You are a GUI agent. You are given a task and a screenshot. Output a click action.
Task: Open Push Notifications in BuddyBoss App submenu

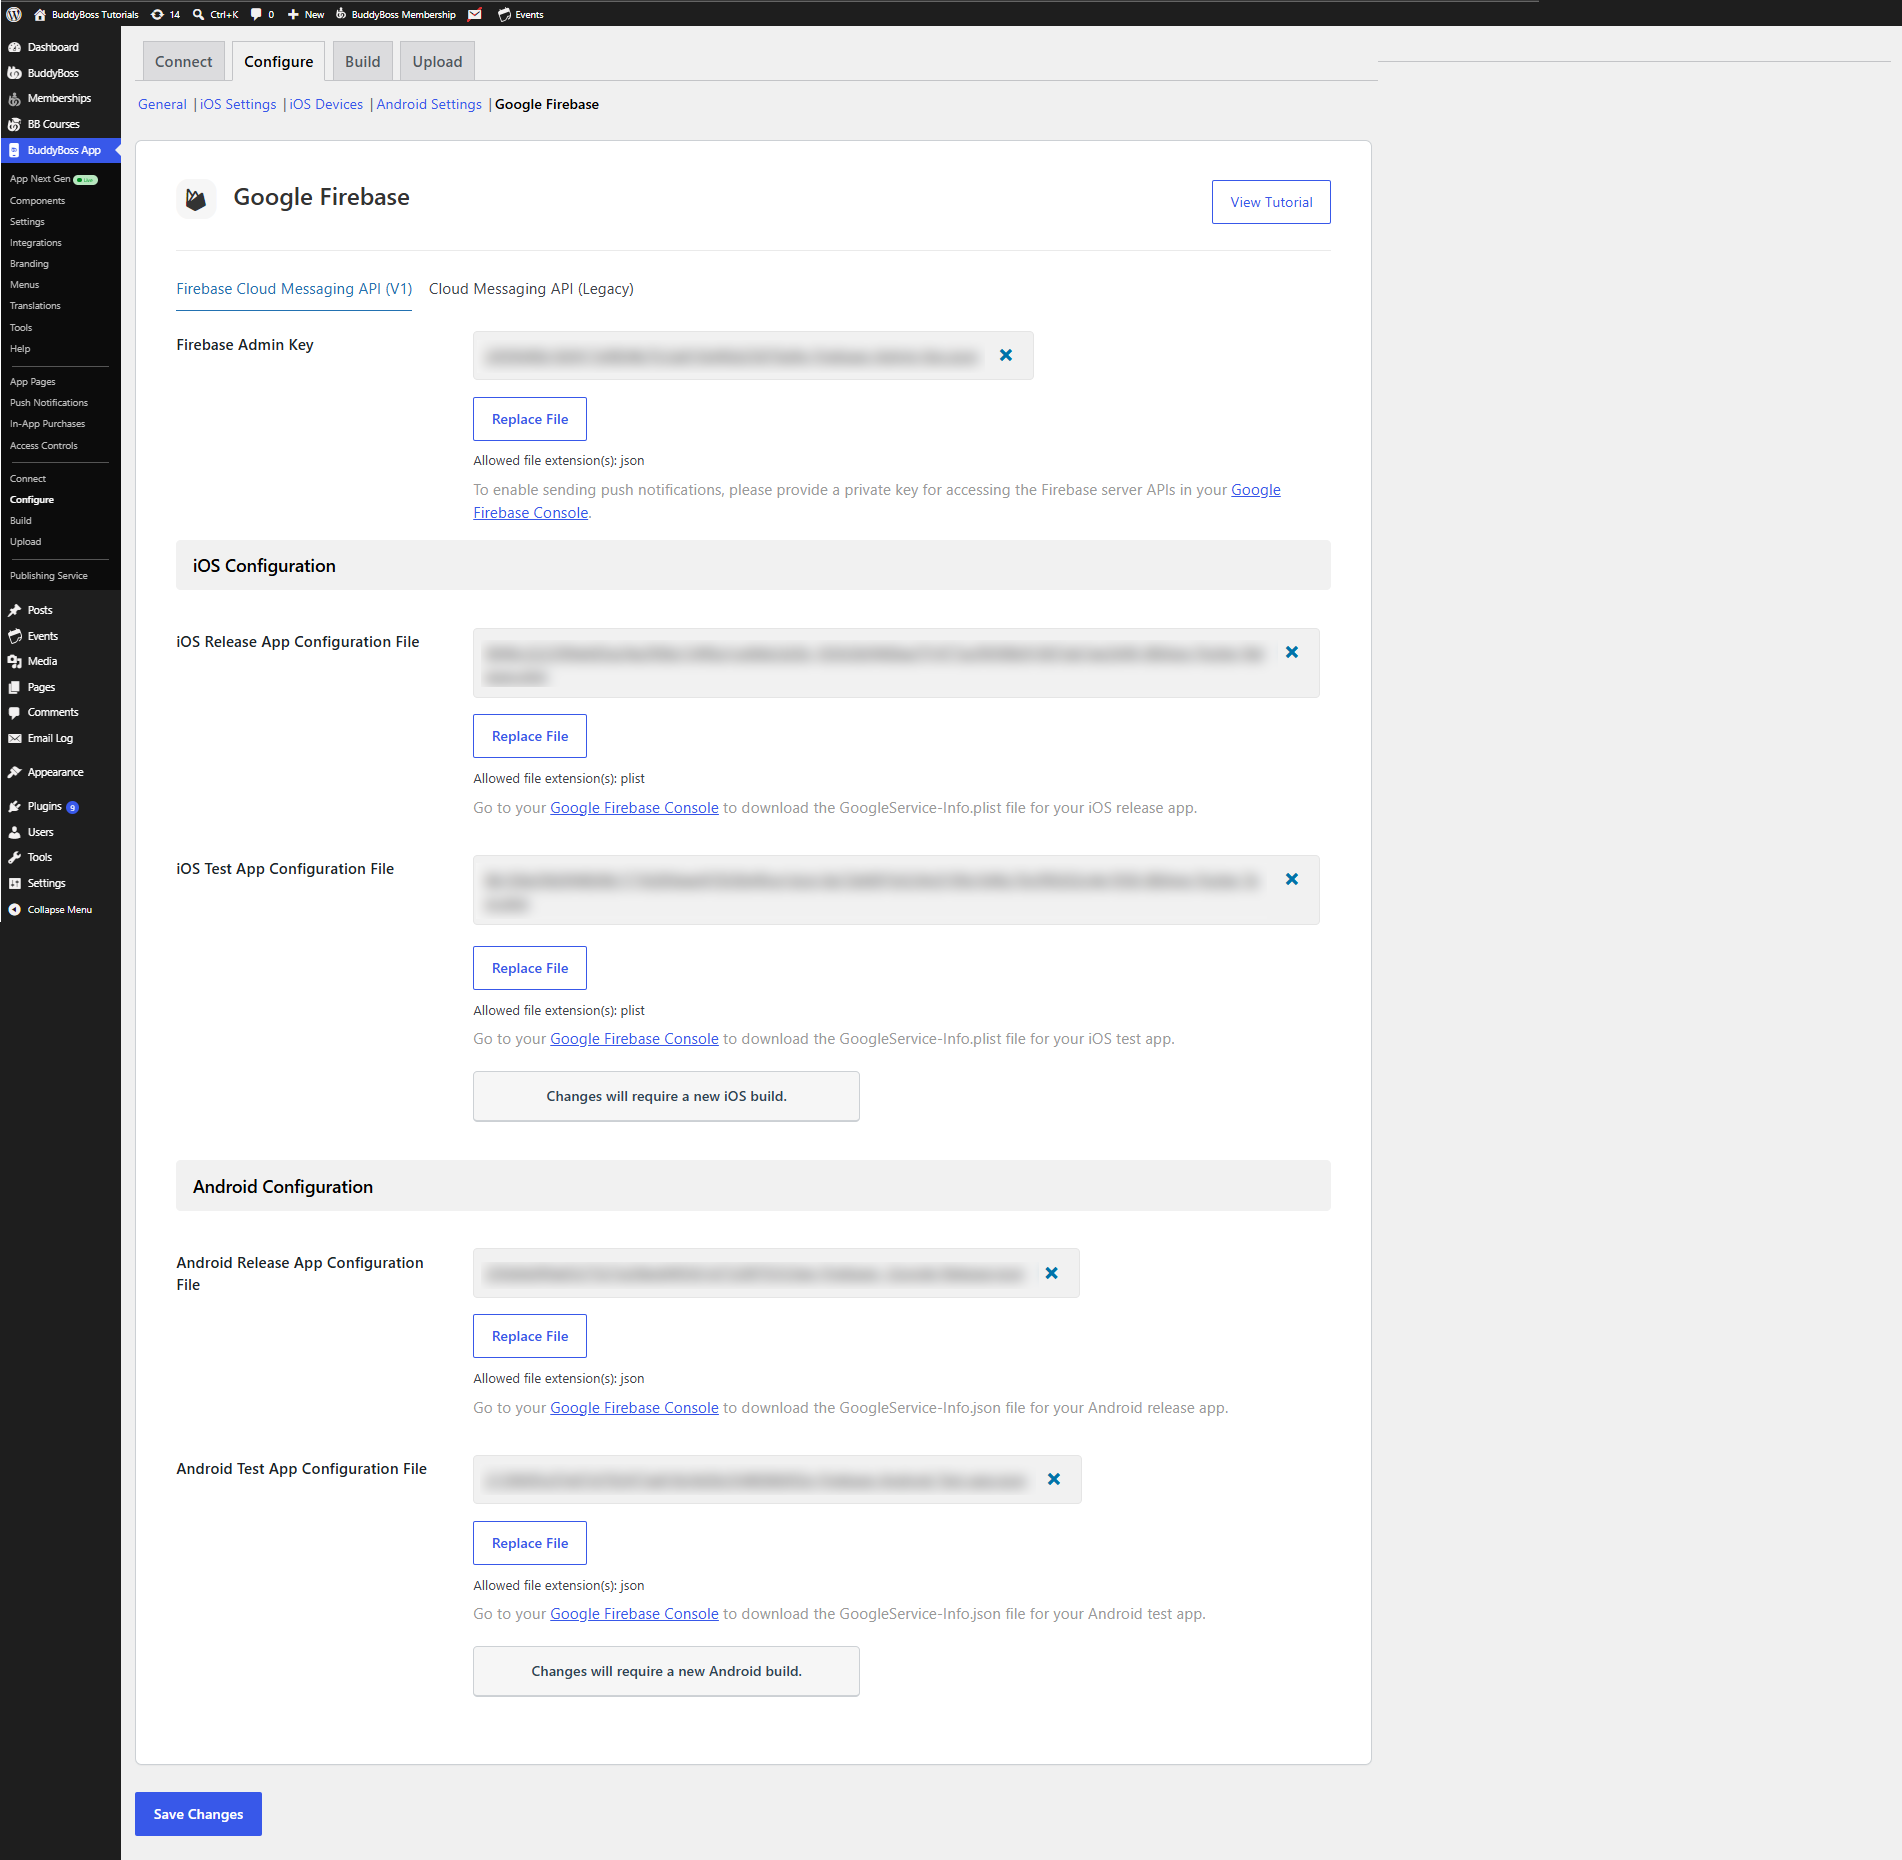(x=49, y=403)
